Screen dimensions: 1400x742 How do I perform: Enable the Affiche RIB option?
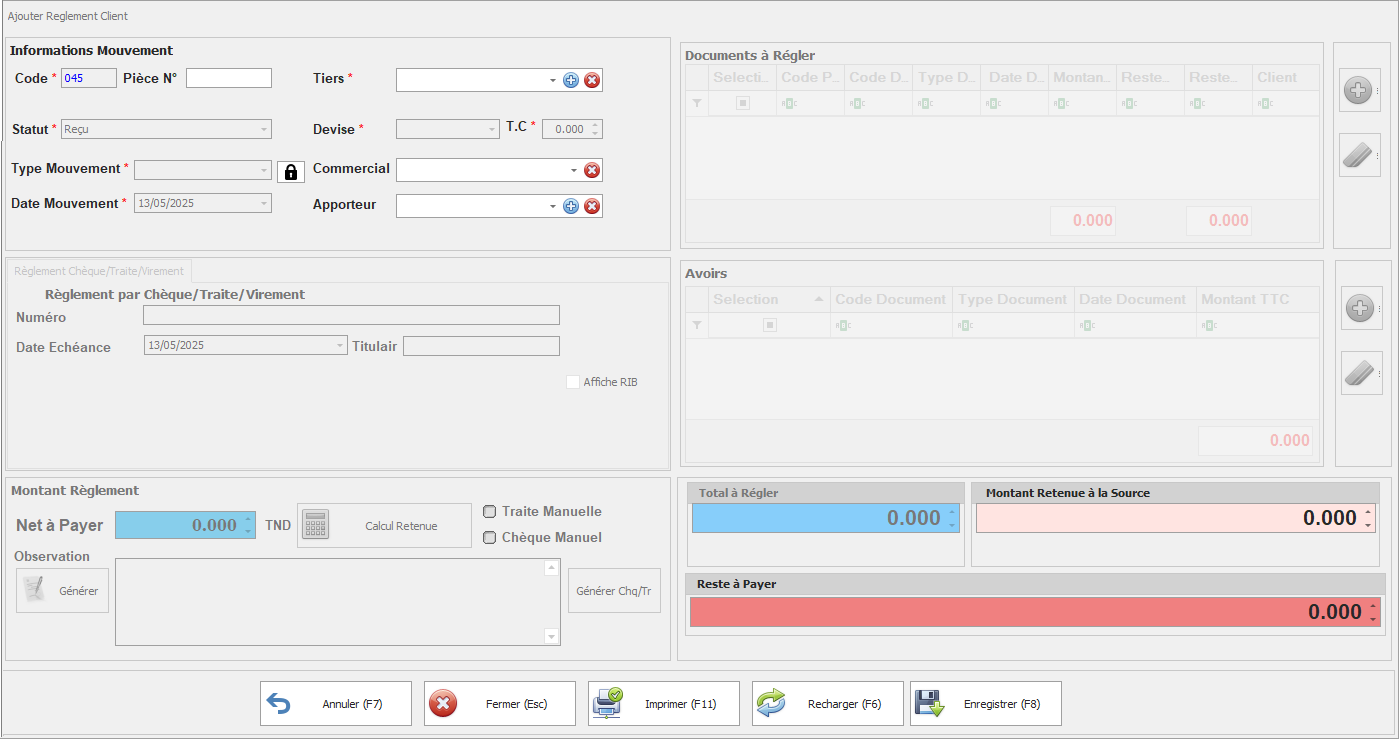(x=573, y=382)
